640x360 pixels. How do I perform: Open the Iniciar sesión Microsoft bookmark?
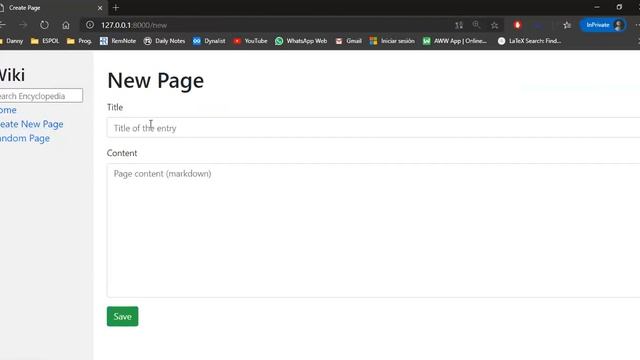coord(392,41)
